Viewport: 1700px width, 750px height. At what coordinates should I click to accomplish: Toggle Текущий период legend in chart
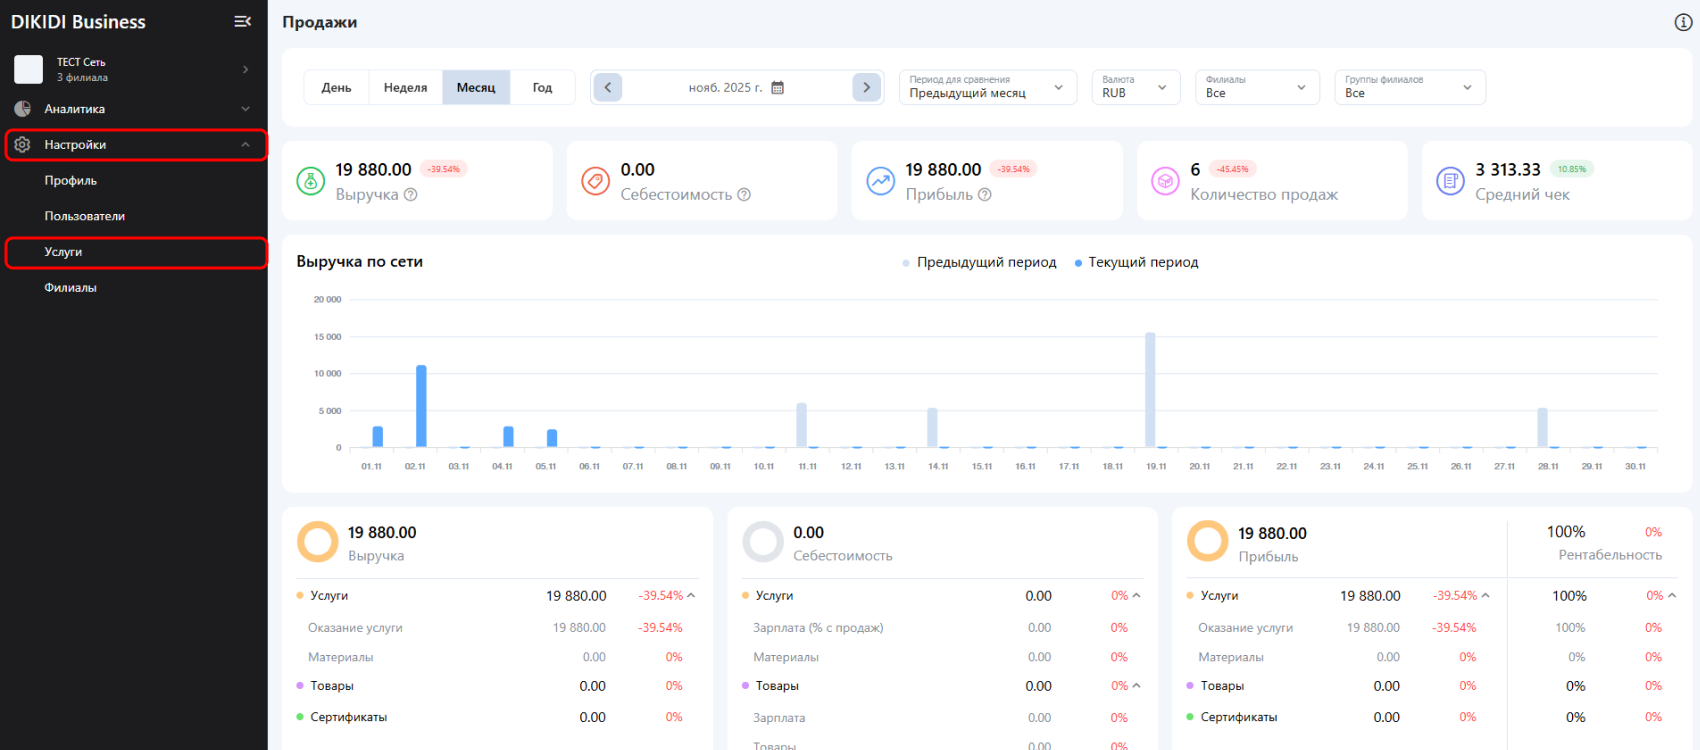click(x=1137, y=262)
